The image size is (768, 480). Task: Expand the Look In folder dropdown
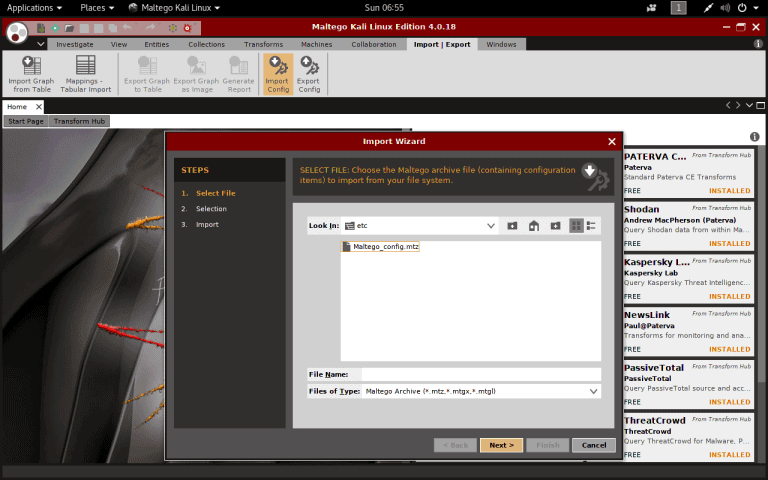click(x=491, y=226)
